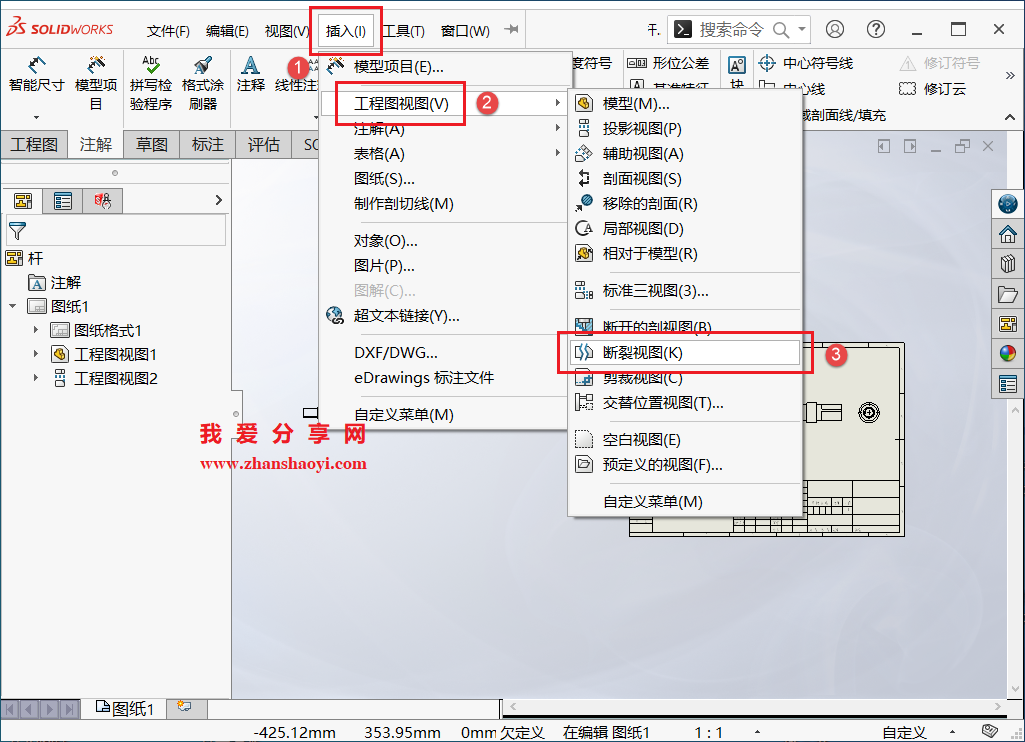Expand the 图纸1 tree node
Screen dimensions: 1025x742
[x=14, y=306]
